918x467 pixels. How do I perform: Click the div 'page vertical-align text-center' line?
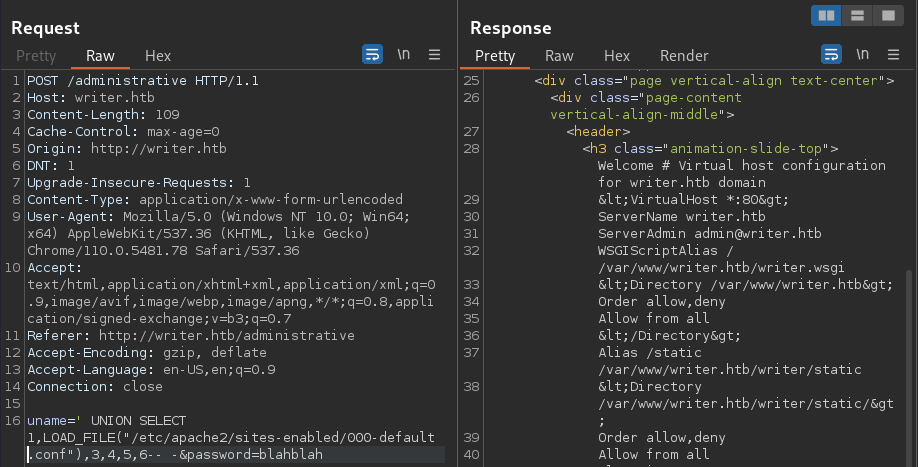click(x=714, y=81)
